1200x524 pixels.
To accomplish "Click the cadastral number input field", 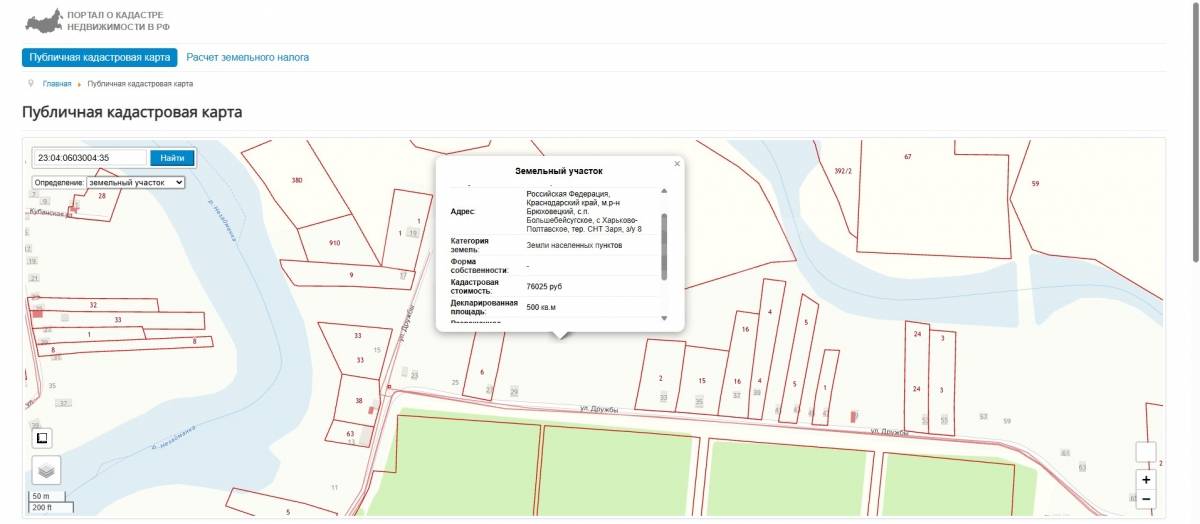I will pyautogui.click(x=90, y=158).
